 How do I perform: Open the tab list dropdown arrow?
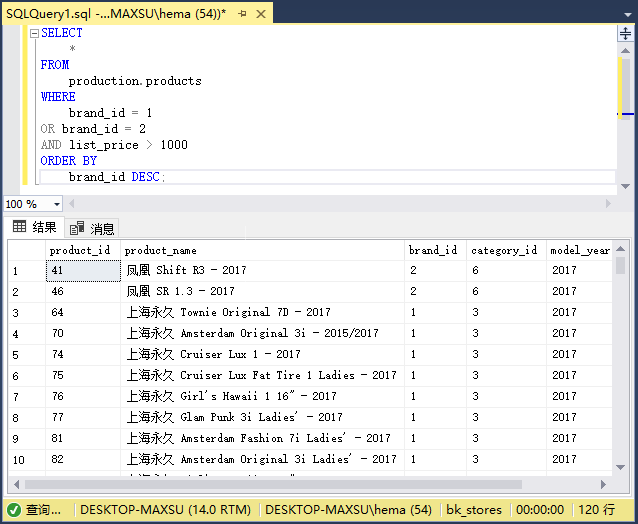(x=627, y=15)
